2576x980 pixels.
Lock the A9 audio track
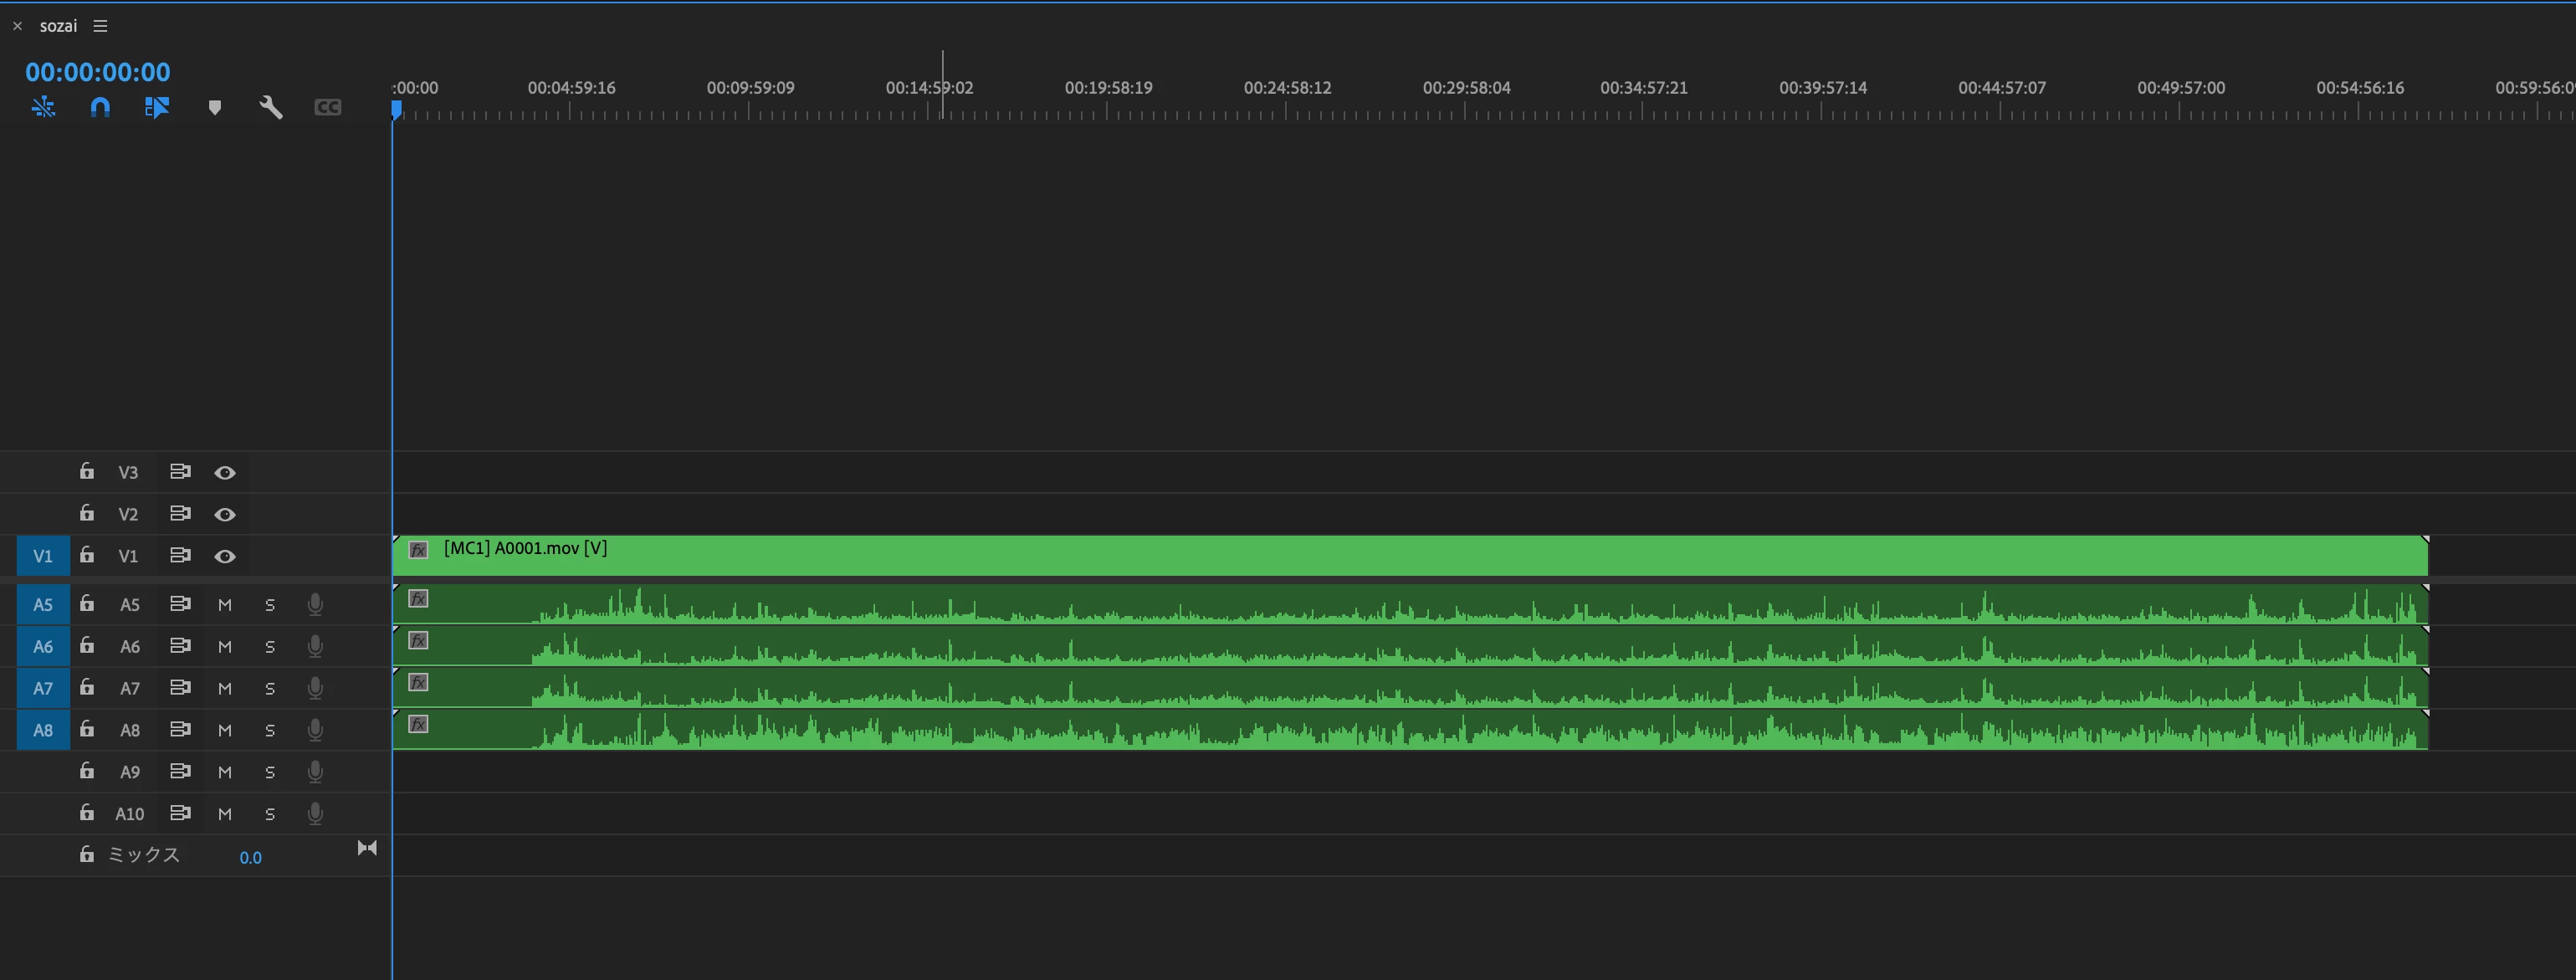pos(87,771)
